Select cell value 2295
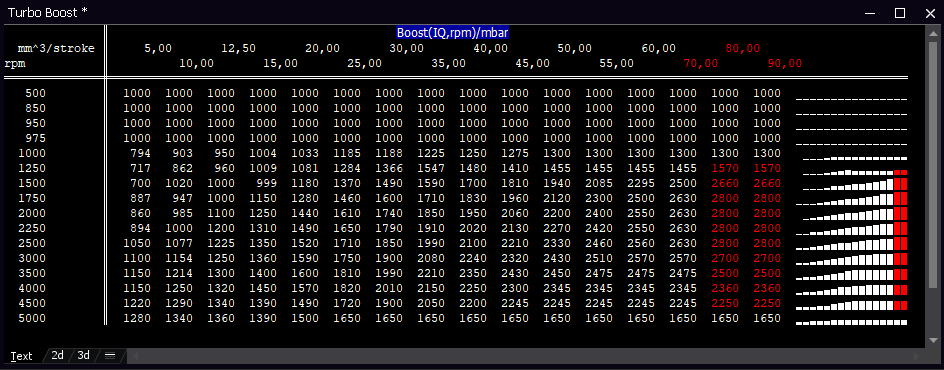The width and height of the screenshot is (944, 370). 642,183
